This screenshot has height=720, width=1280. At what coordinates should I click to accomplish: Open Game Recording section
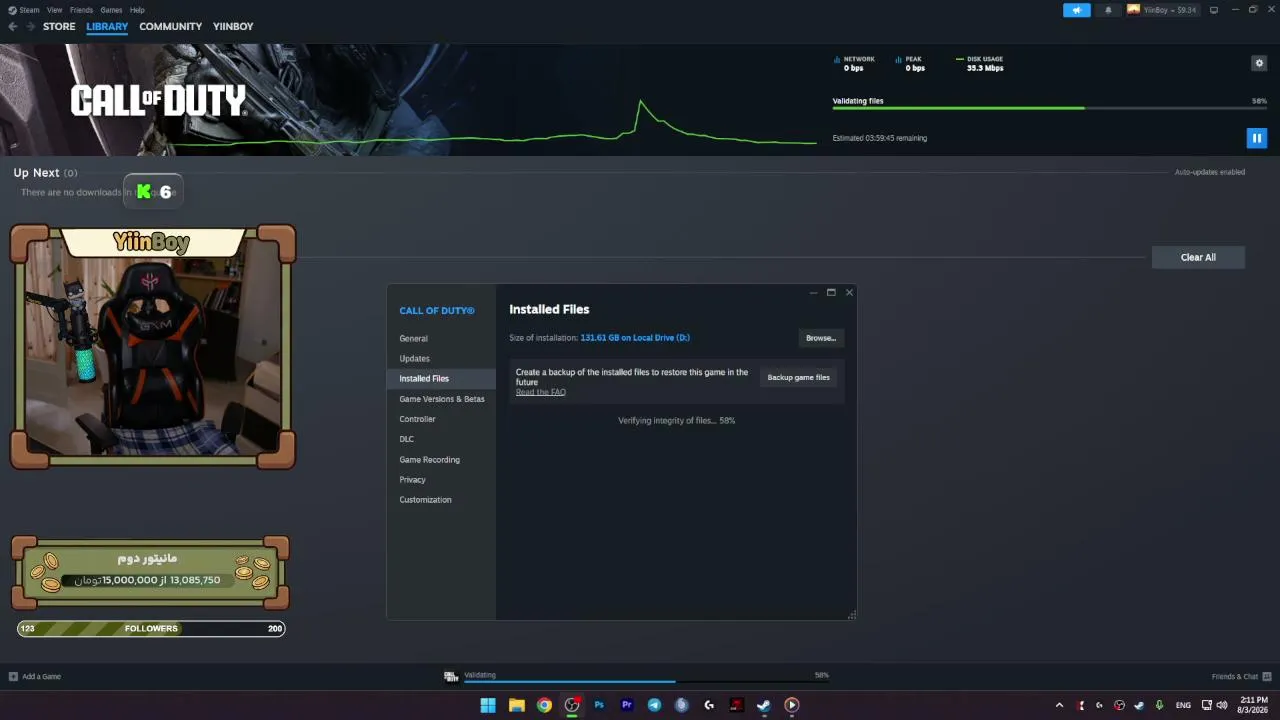click(441, 459)
